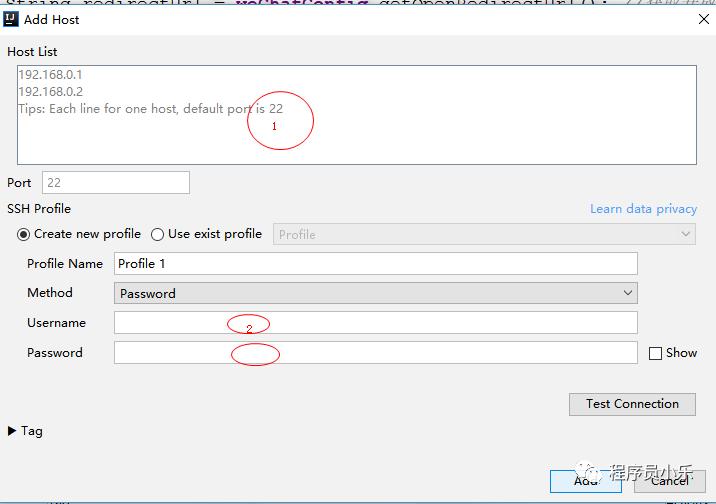This screenshot has width=716, height=504.
Task: Open the Learn data privacy link
Action: (x=643, y=209)
